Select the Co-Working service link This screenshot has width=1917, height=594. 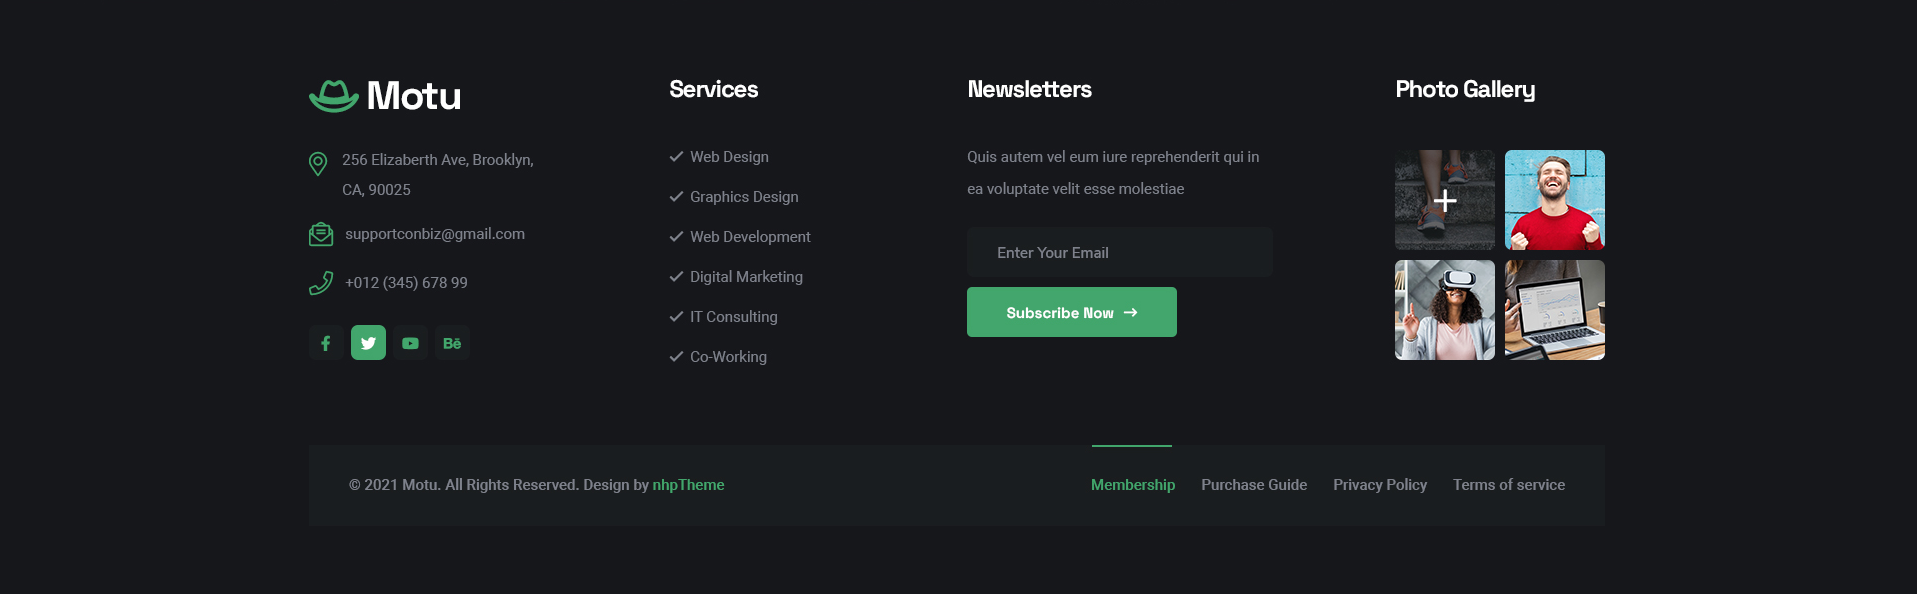click(728, 357)
